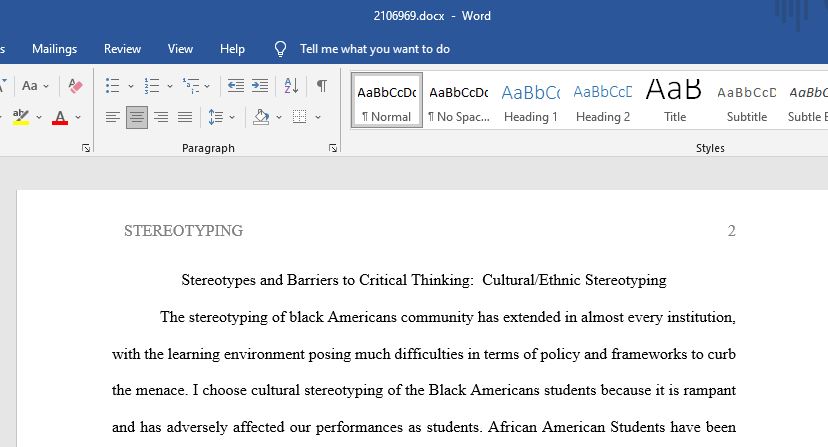Switch to the Review tab
The height and width of the screenshot is (447, 828).
tap(122, 49)
